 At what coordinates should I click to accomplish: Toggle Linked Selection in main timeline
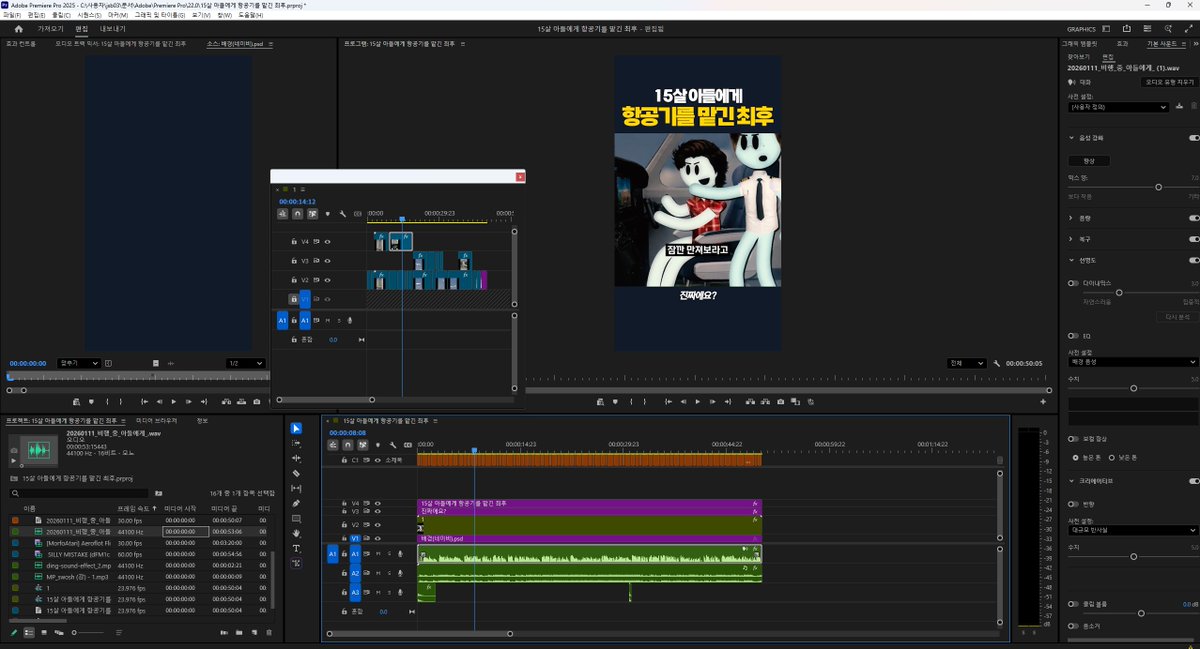coord(362,445)
